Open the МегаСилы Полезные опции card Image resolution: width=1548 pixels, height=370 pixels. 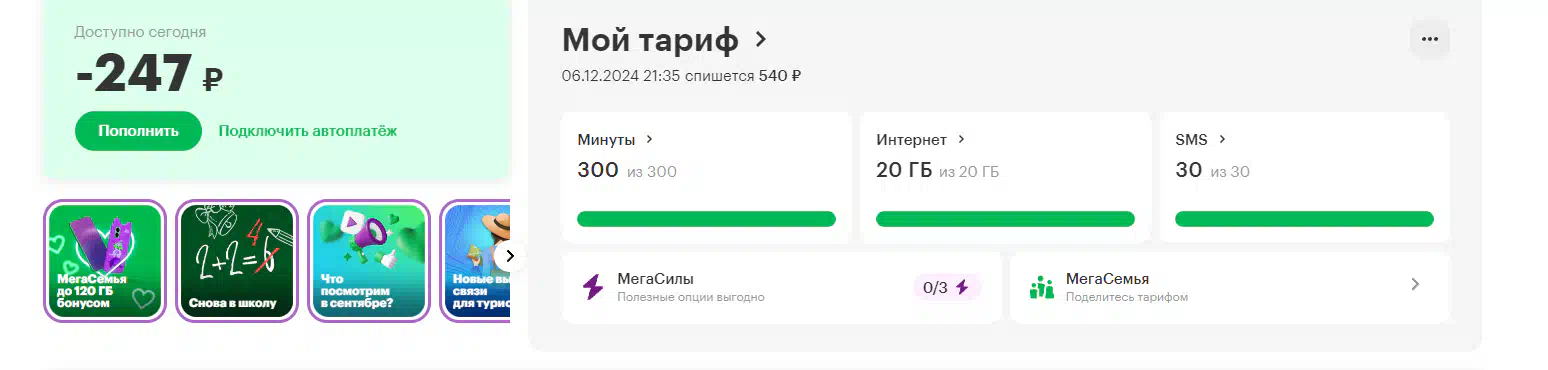coord(781,288)
